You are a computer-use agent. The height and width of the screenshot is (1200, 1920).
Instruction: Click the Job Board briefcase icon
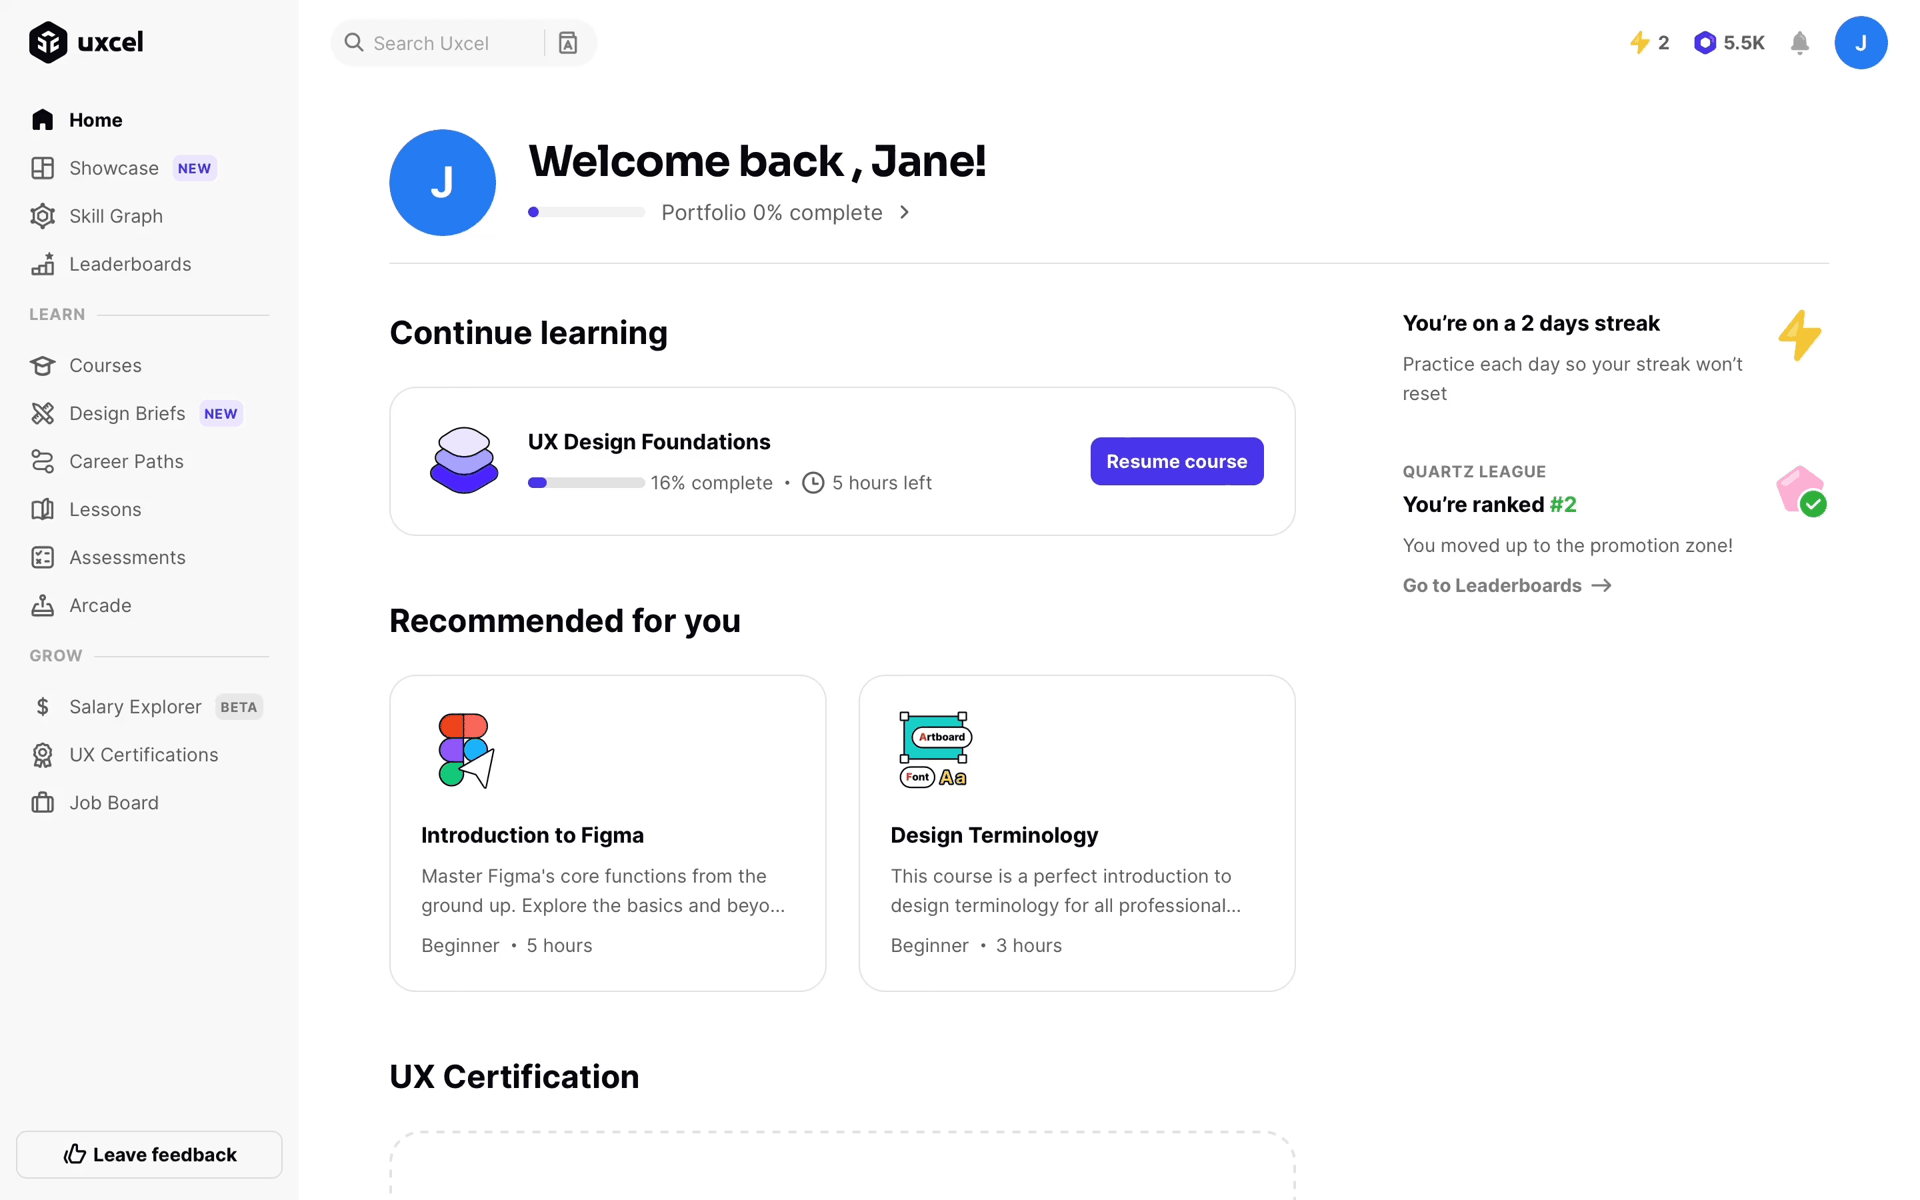click(42, 803)
